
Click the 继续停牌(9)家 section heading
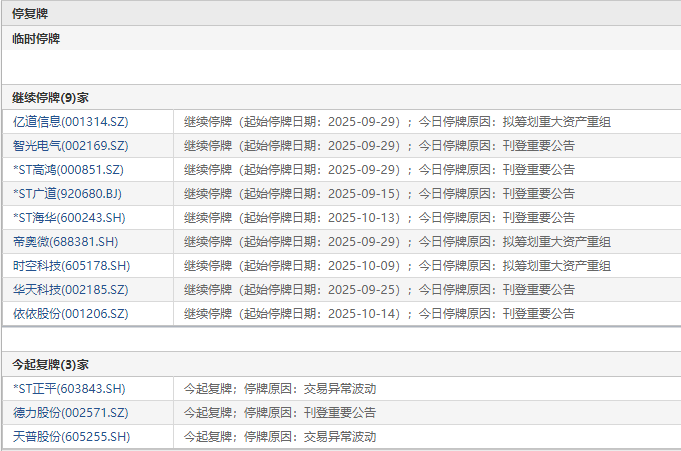click(50, 98)
